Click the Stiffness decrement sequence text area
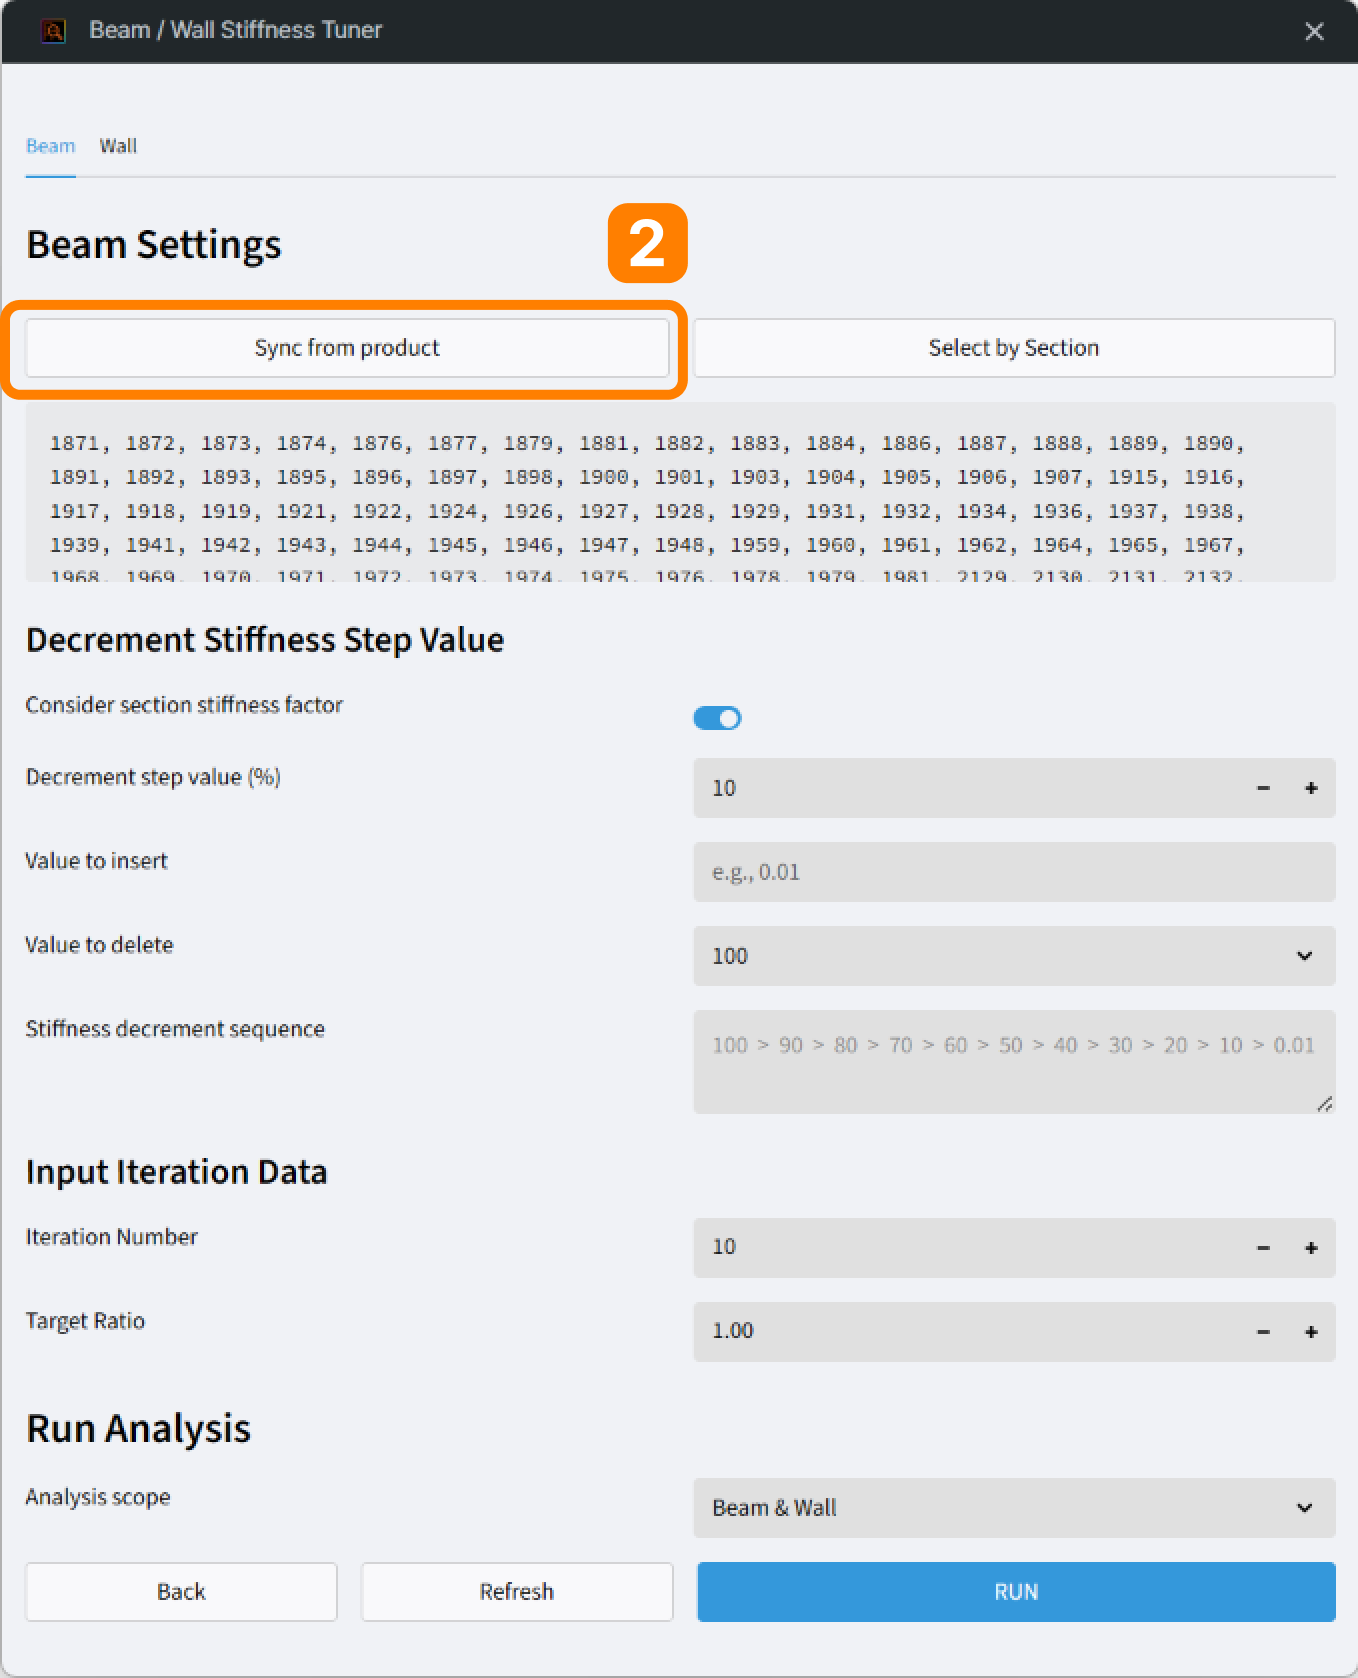 pyautogui.click(x=1014, y=1063)
